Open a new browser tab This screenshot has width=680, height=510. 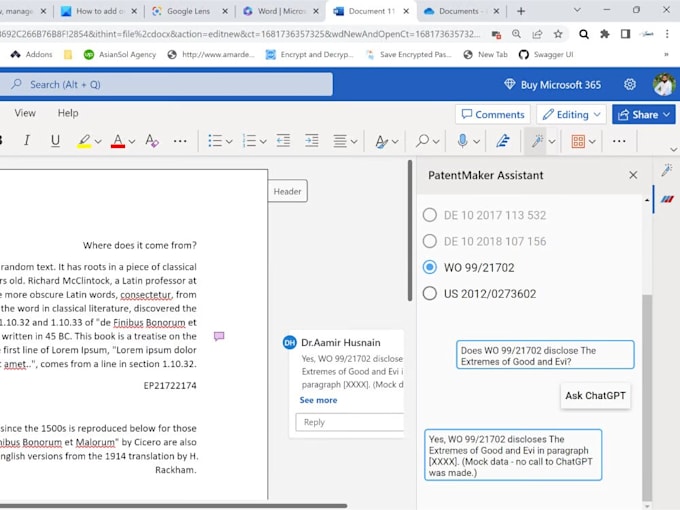[x=521, y=11]
